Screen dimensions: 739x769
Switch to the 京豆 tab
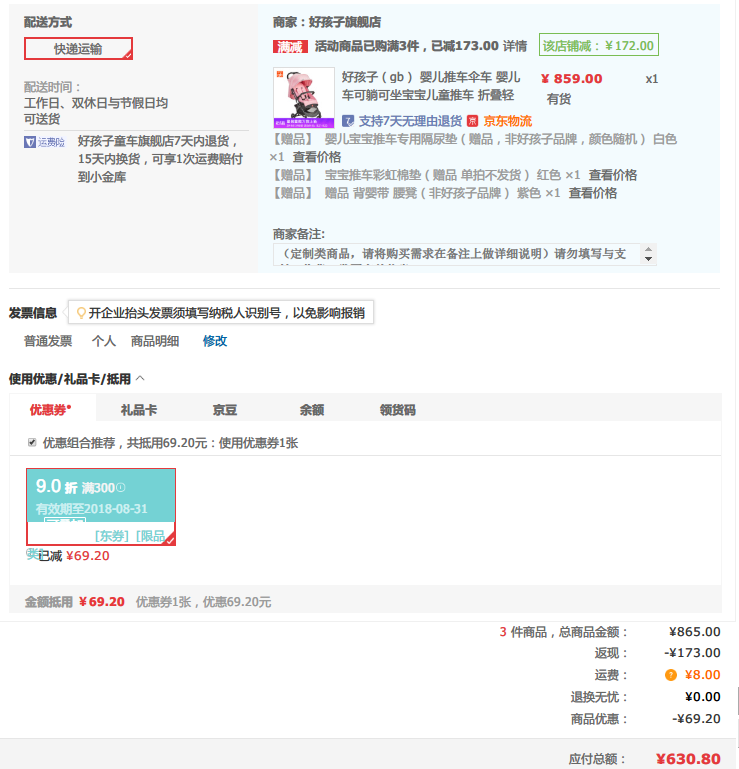(225, 410)
